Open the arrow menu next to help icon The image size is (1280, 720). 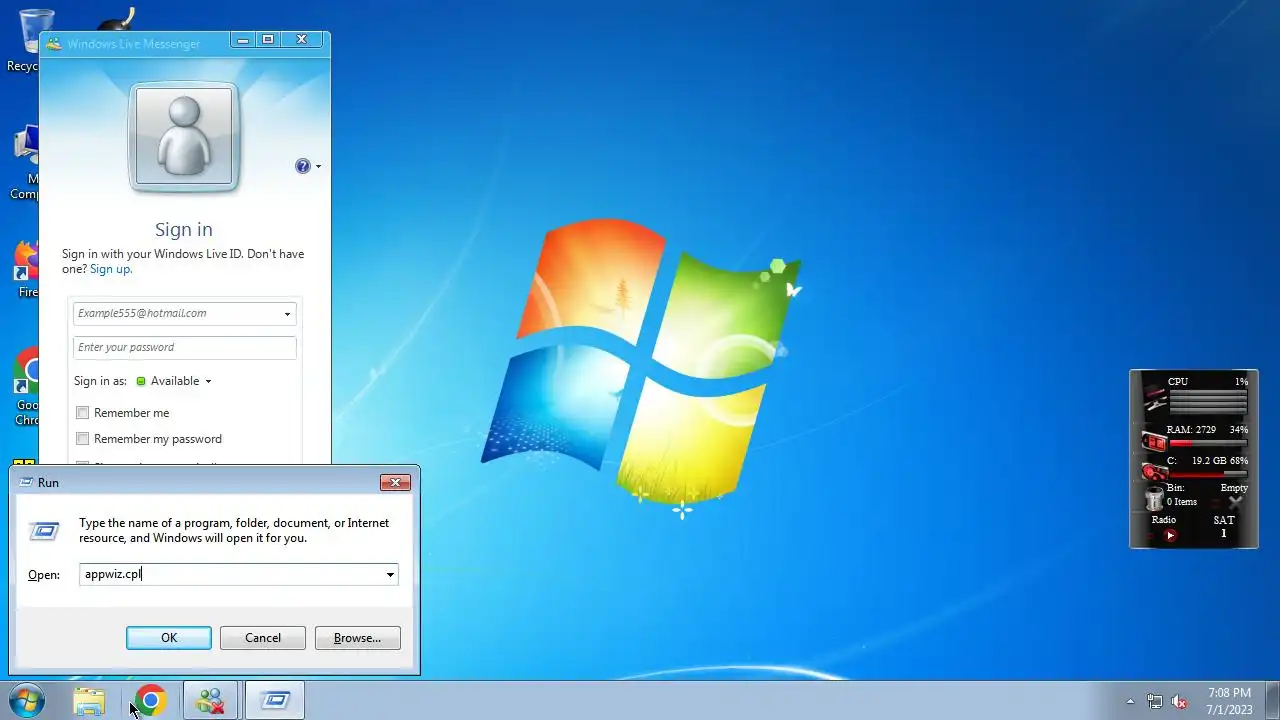(x=318, y=166)
